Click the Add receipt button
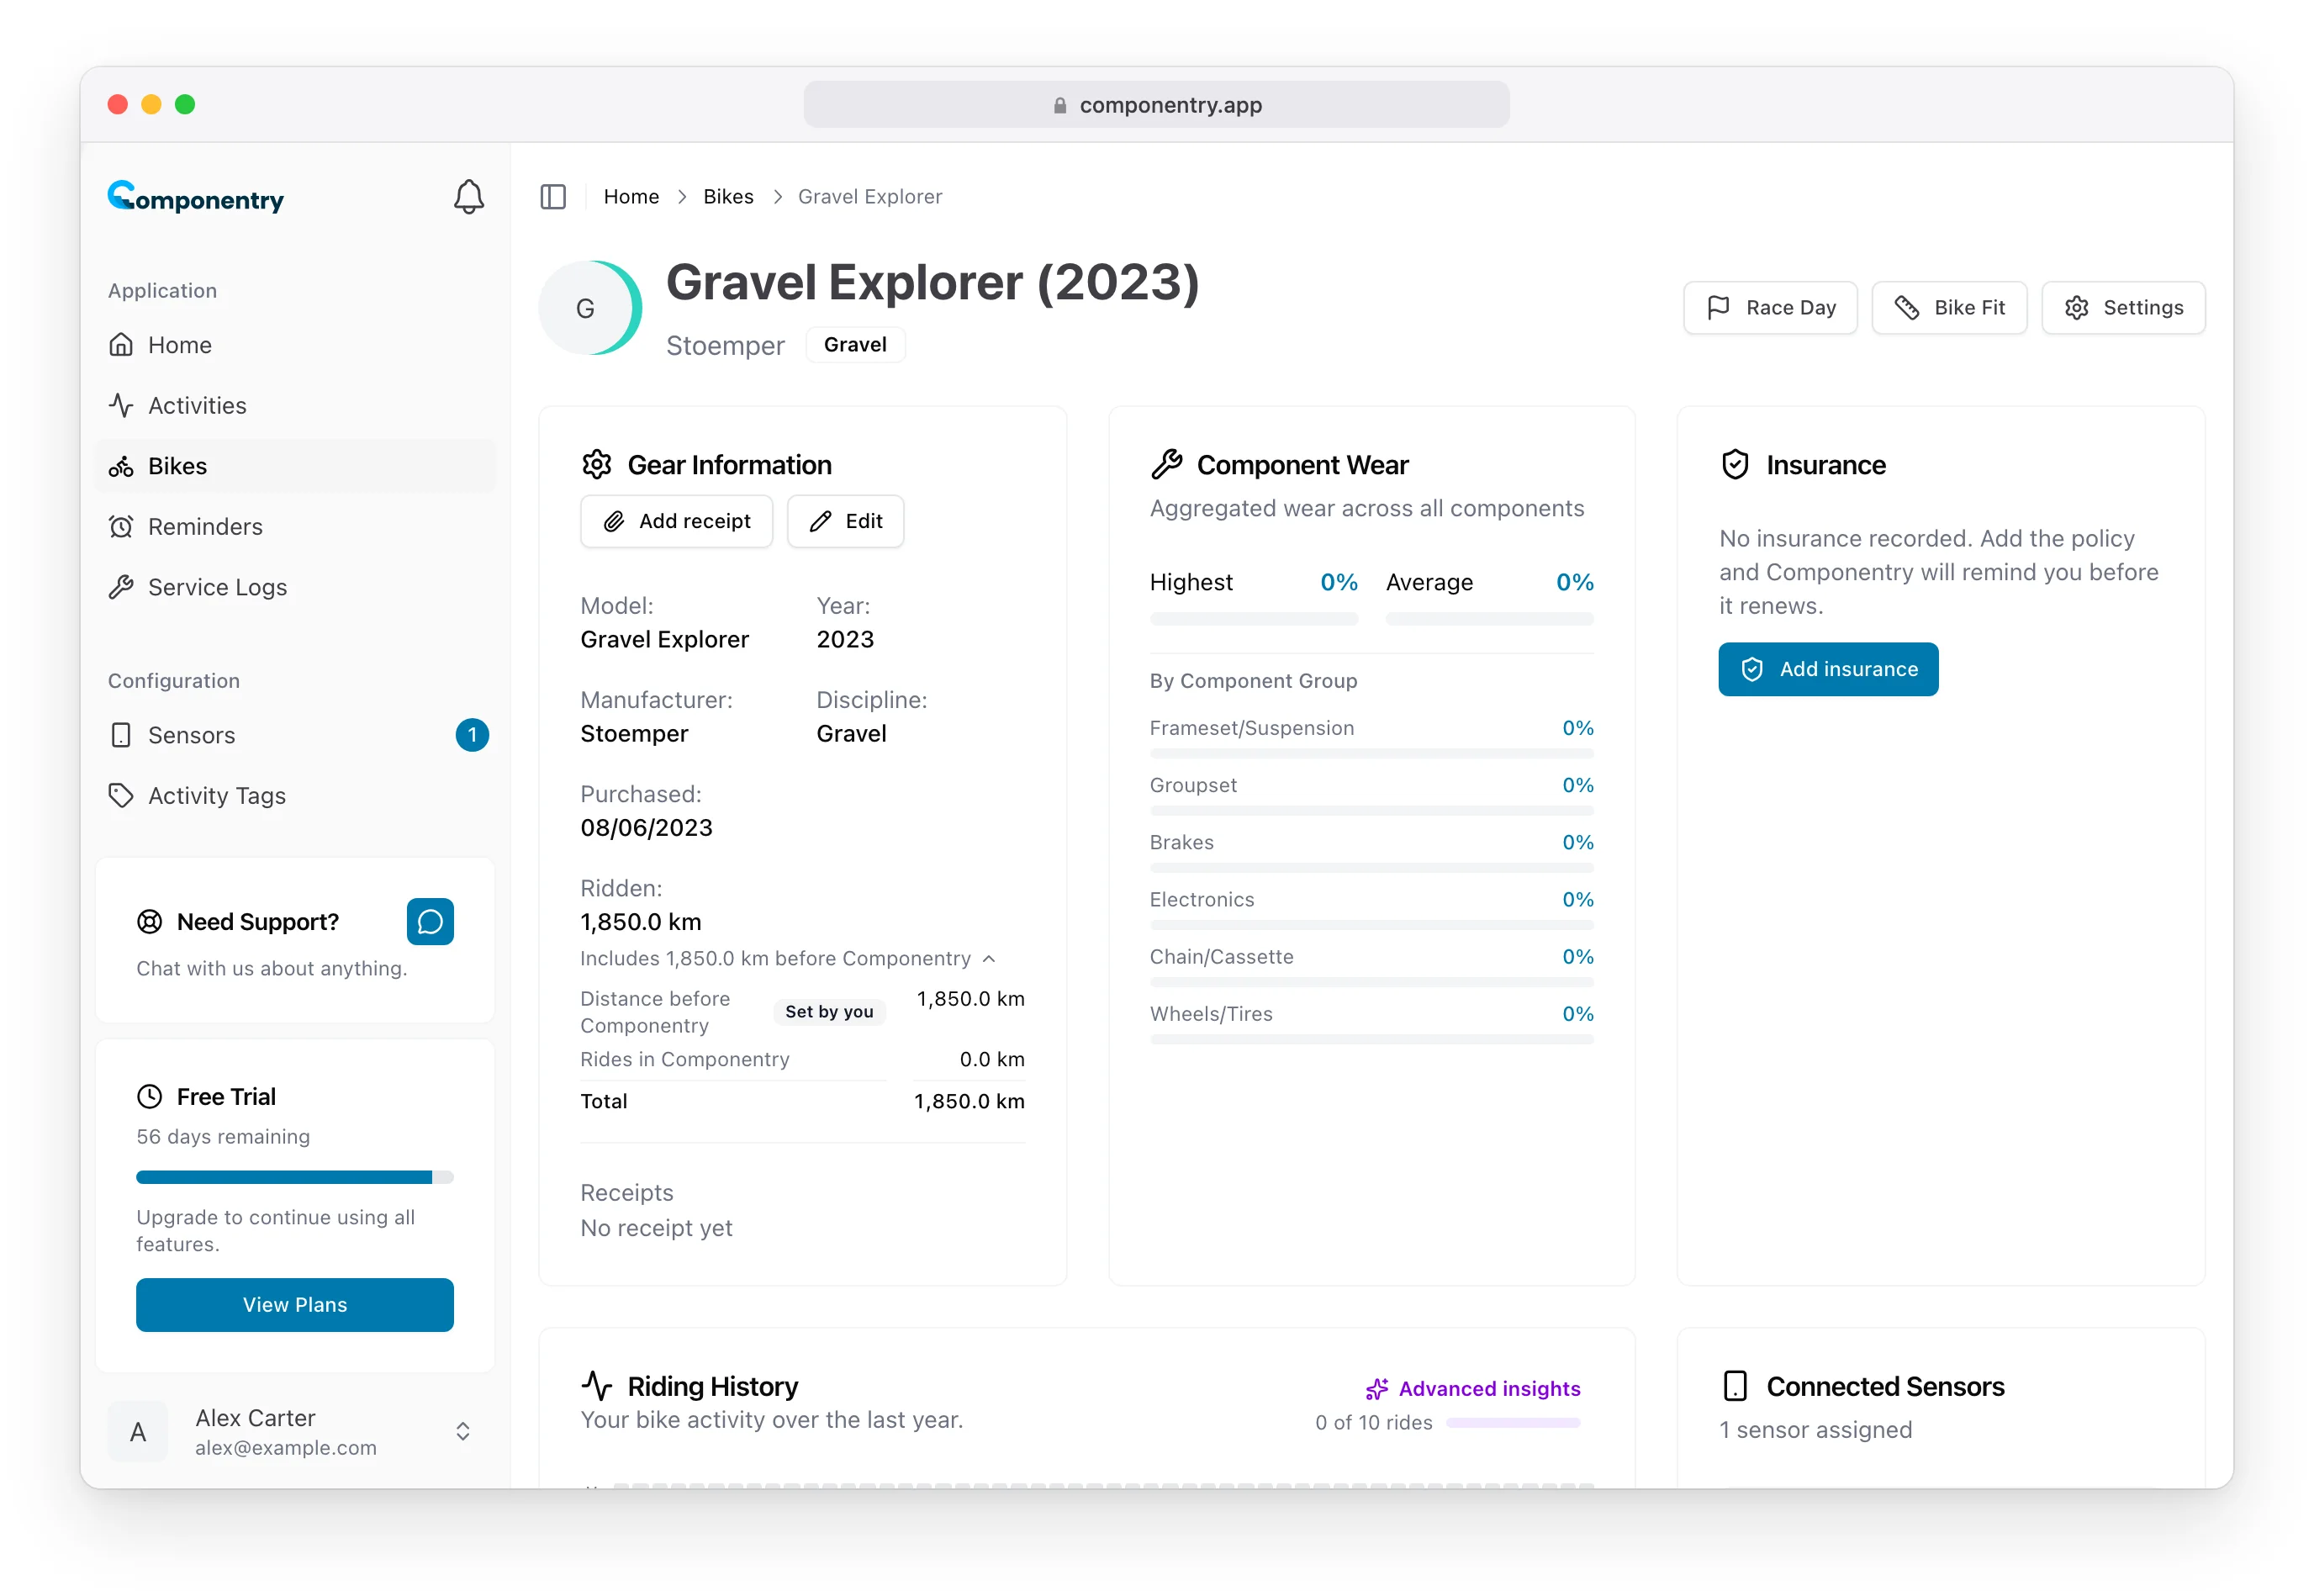This screenshot has height=1596, width=2314. pyautogui.click(x=677, y=521)
